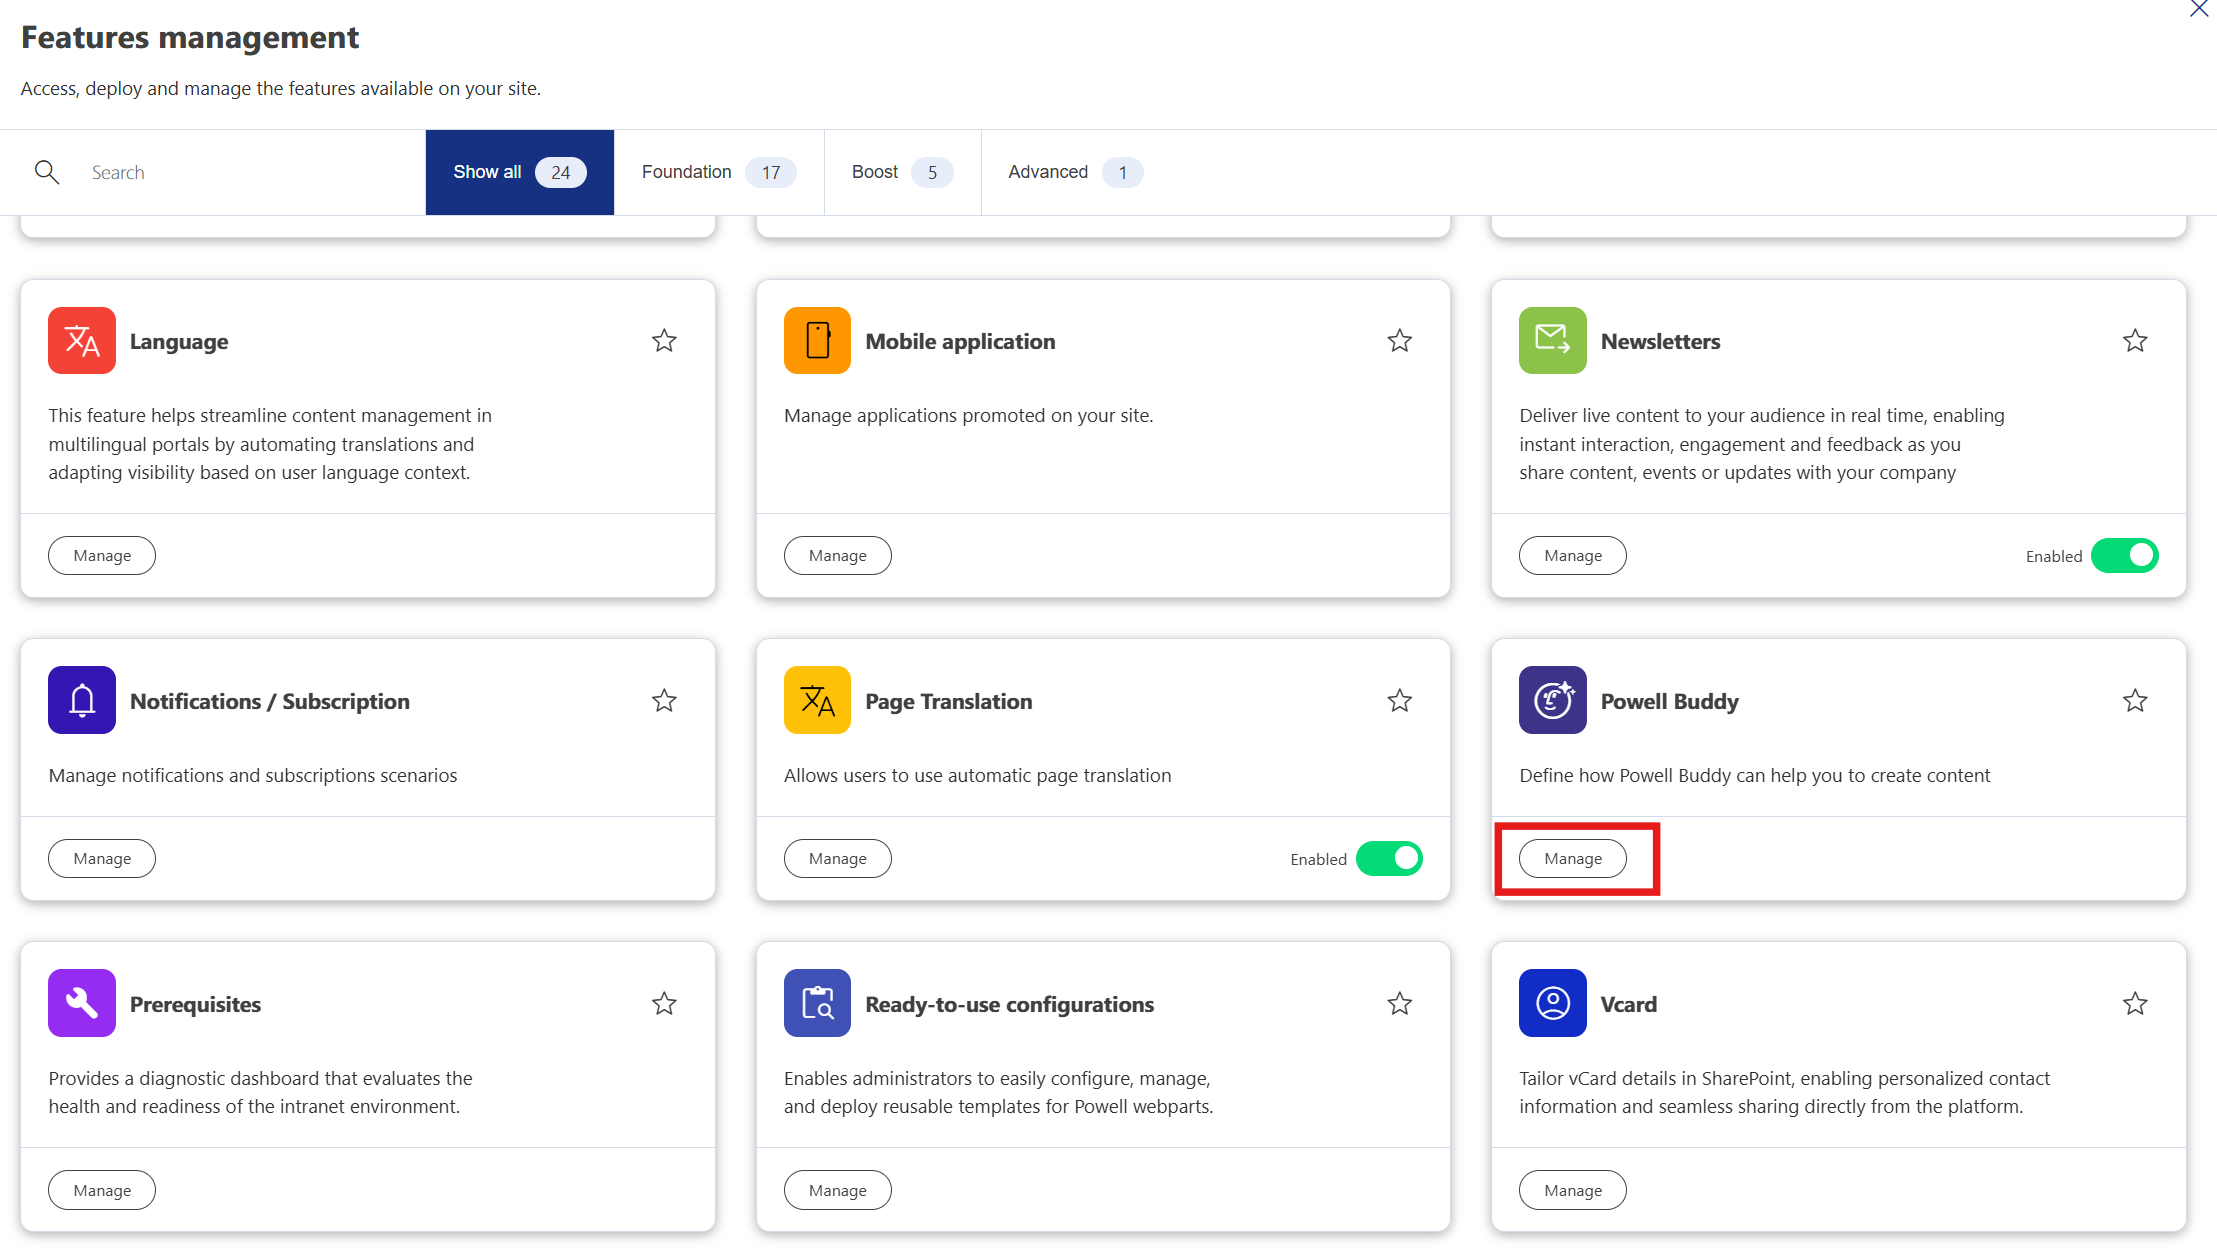Click the Powell Buddy feature icon
Viewport: 2217px width, 1260px height.
[1553, 700]
